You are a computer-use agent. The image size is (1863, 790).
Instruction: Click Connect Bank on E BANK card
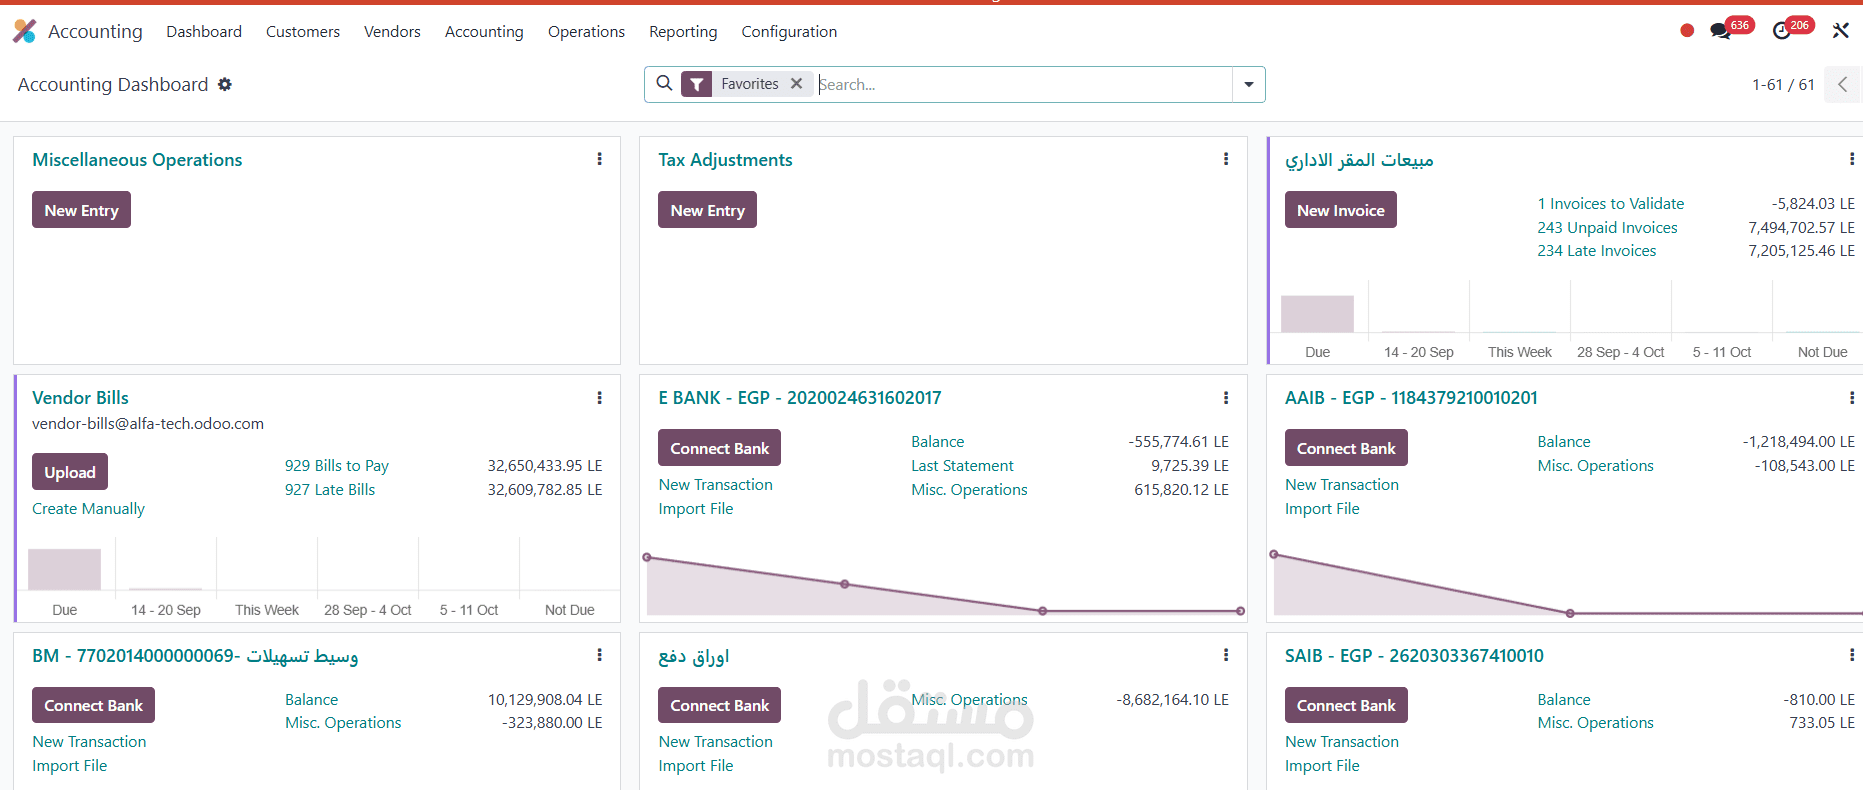pos(719,448)
